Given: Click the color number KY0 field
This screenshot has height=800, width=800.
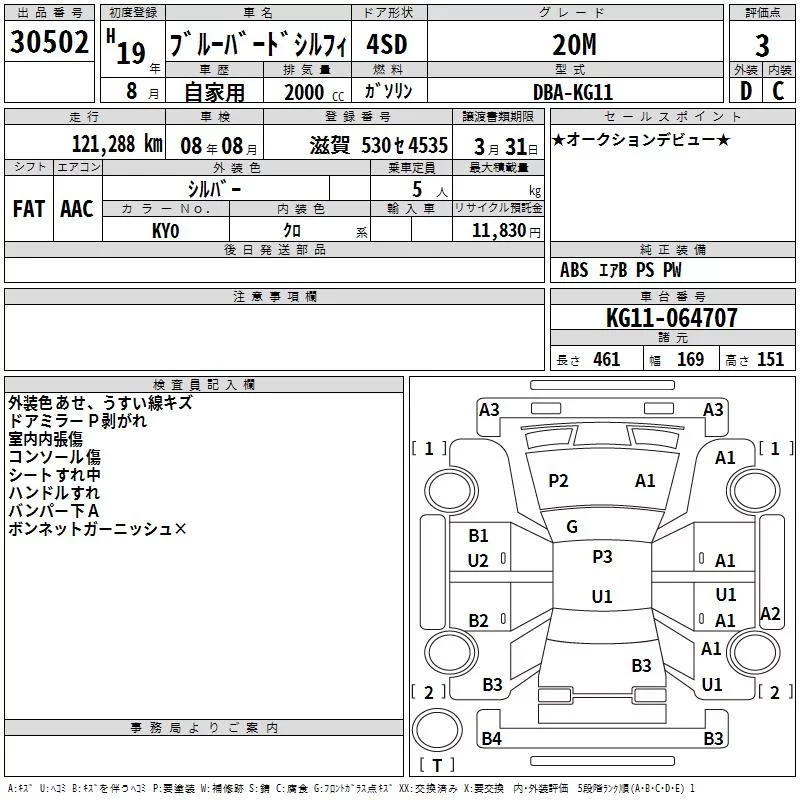Looking at the screenshot, I should click(x=166, y=230).
